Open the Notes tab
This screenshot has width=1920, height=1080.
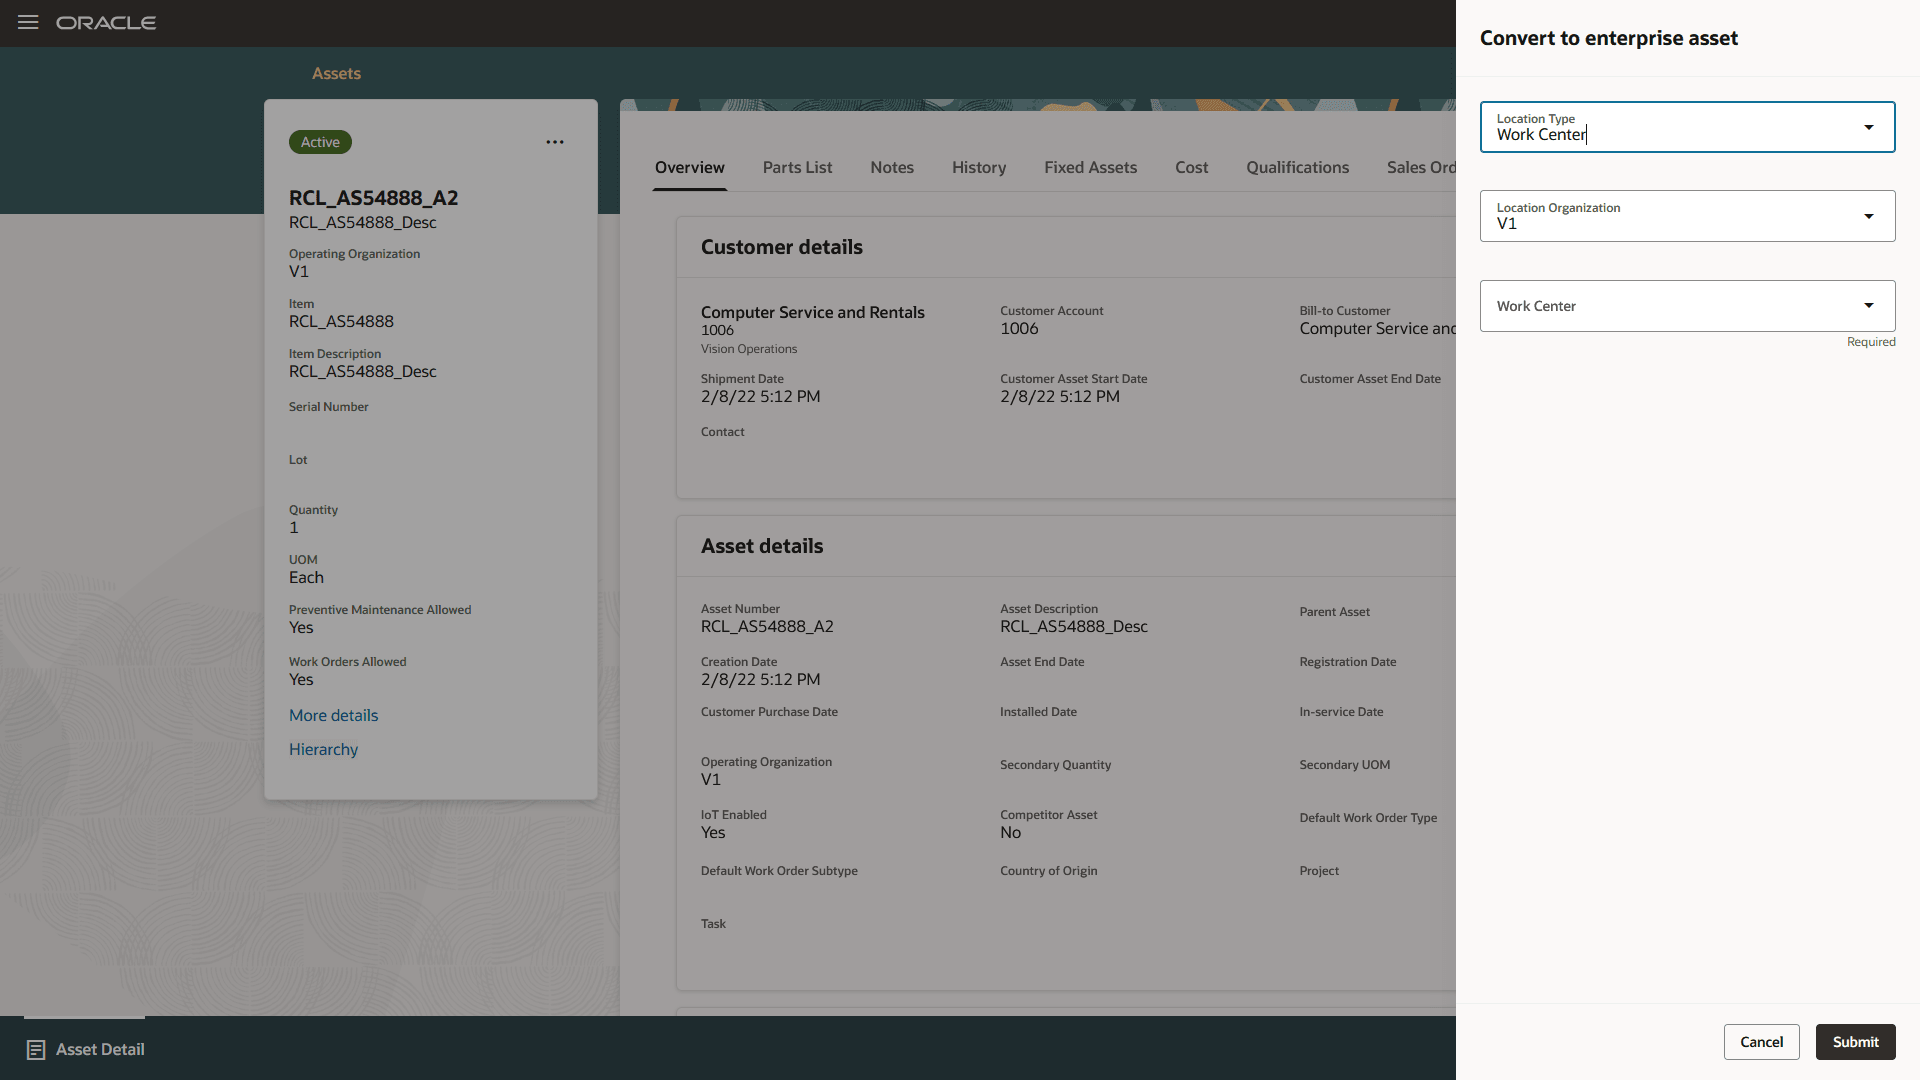tap(892, 167)
